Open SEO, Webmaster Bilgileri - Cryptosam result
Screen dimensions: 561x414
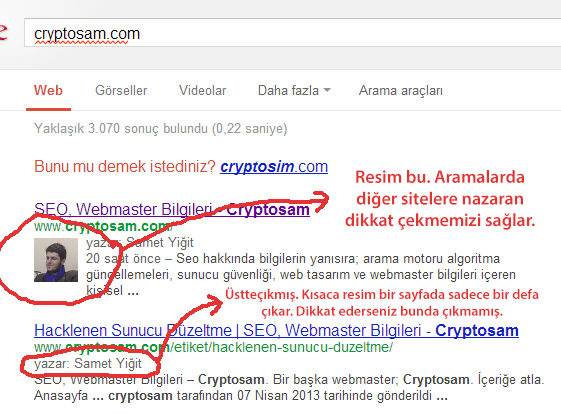[x=172, y=209]
